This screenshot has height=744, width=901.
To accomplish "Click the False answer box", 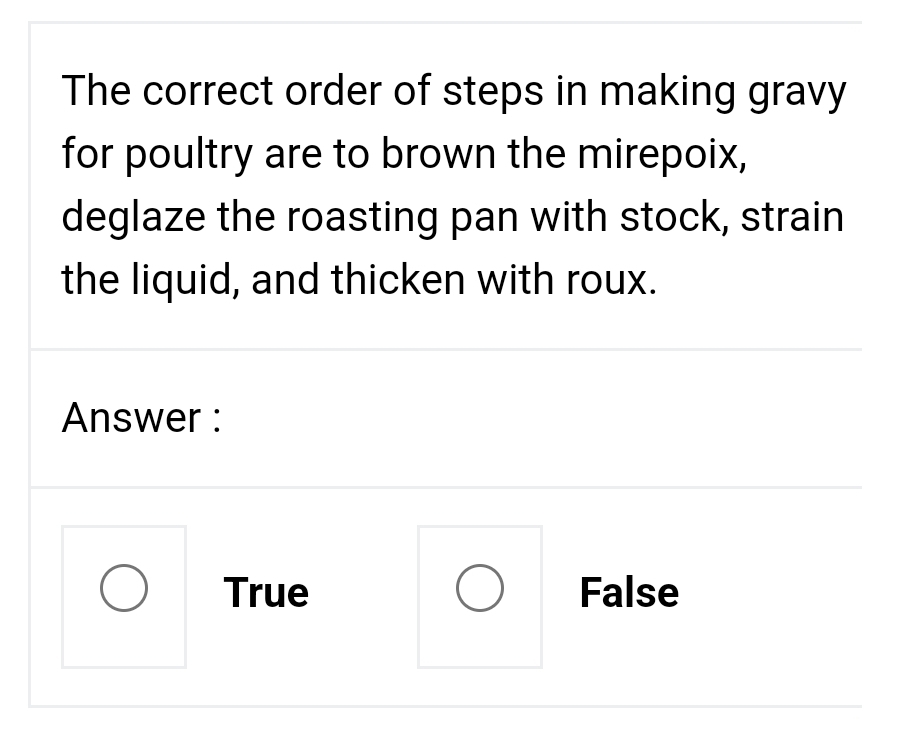I will pos(480,595).
